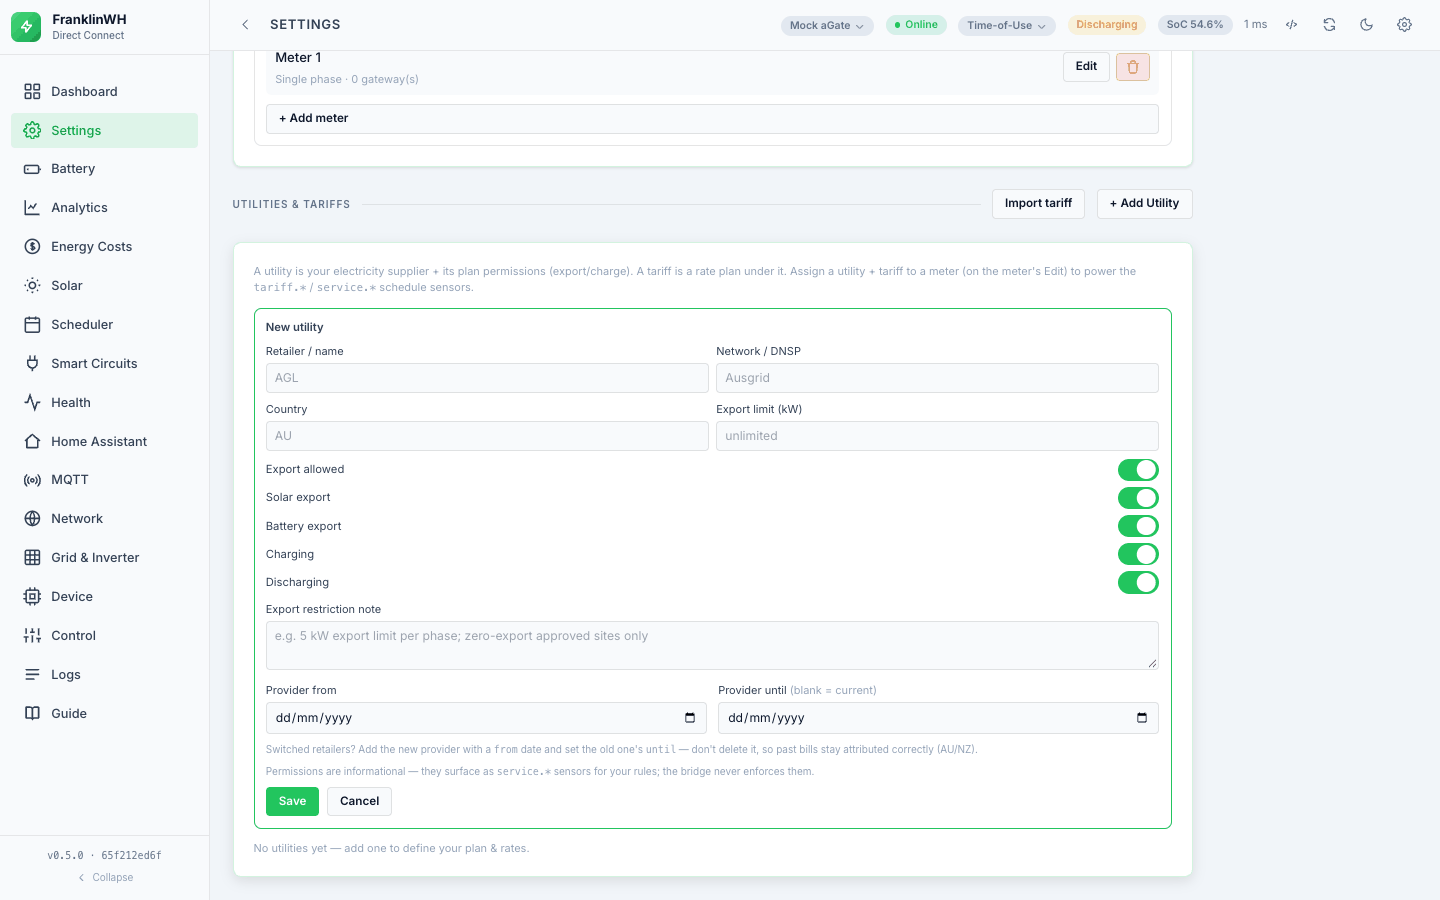Expand the Time-of-Use mode dropdown

click(1007, 26)
